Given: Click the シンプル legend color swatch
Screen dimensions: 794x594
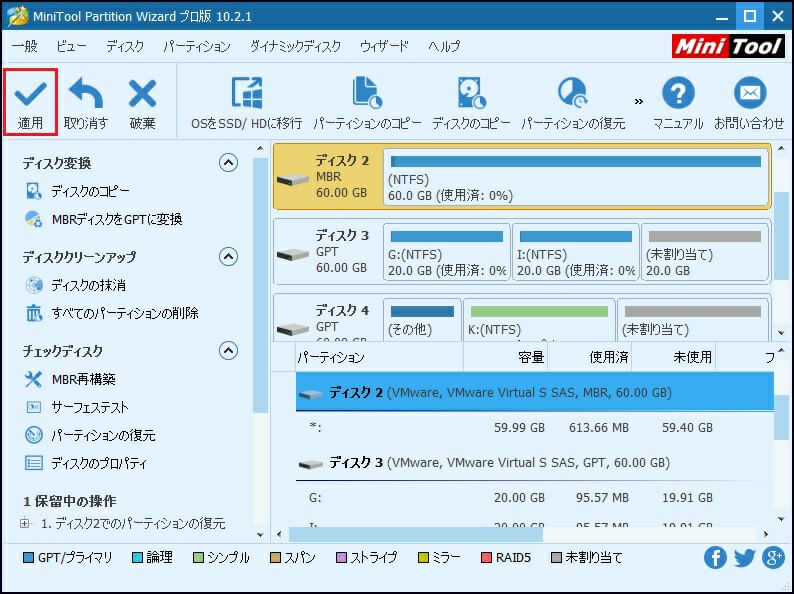Looking at the screenshot, I should (x=198, y=558).
